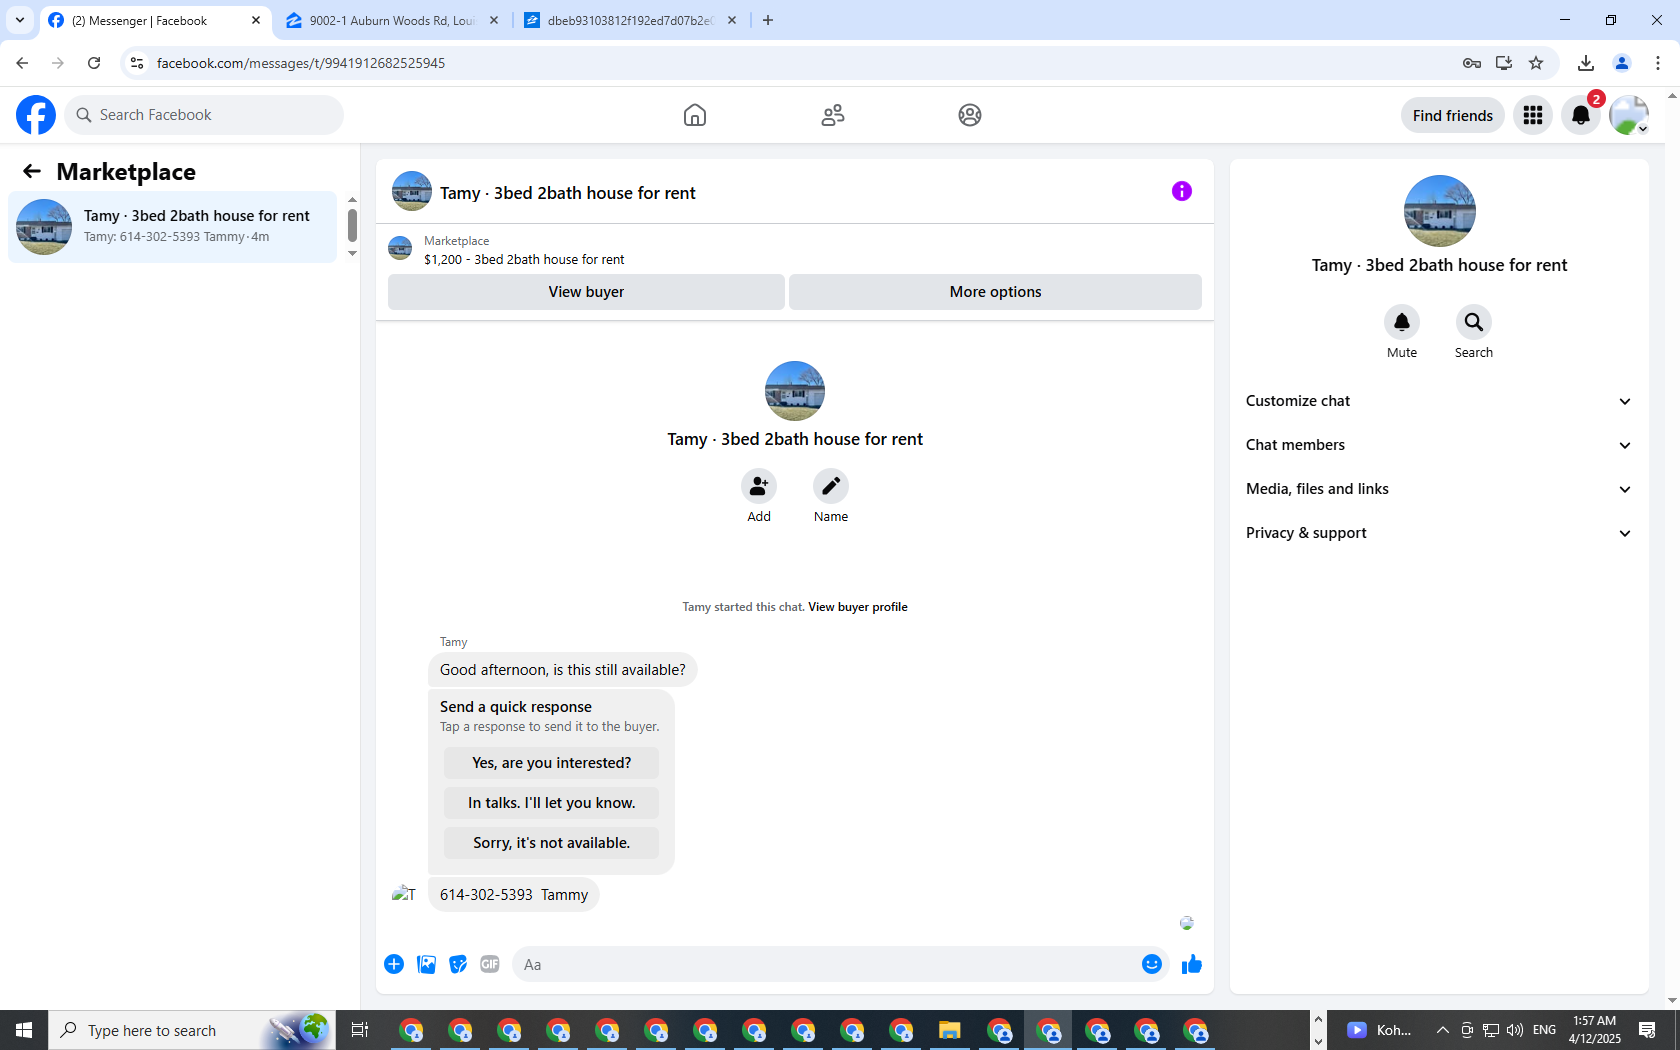
Task: Send quick response 'Sorry, it's not available.'
Action: [551, 843]
